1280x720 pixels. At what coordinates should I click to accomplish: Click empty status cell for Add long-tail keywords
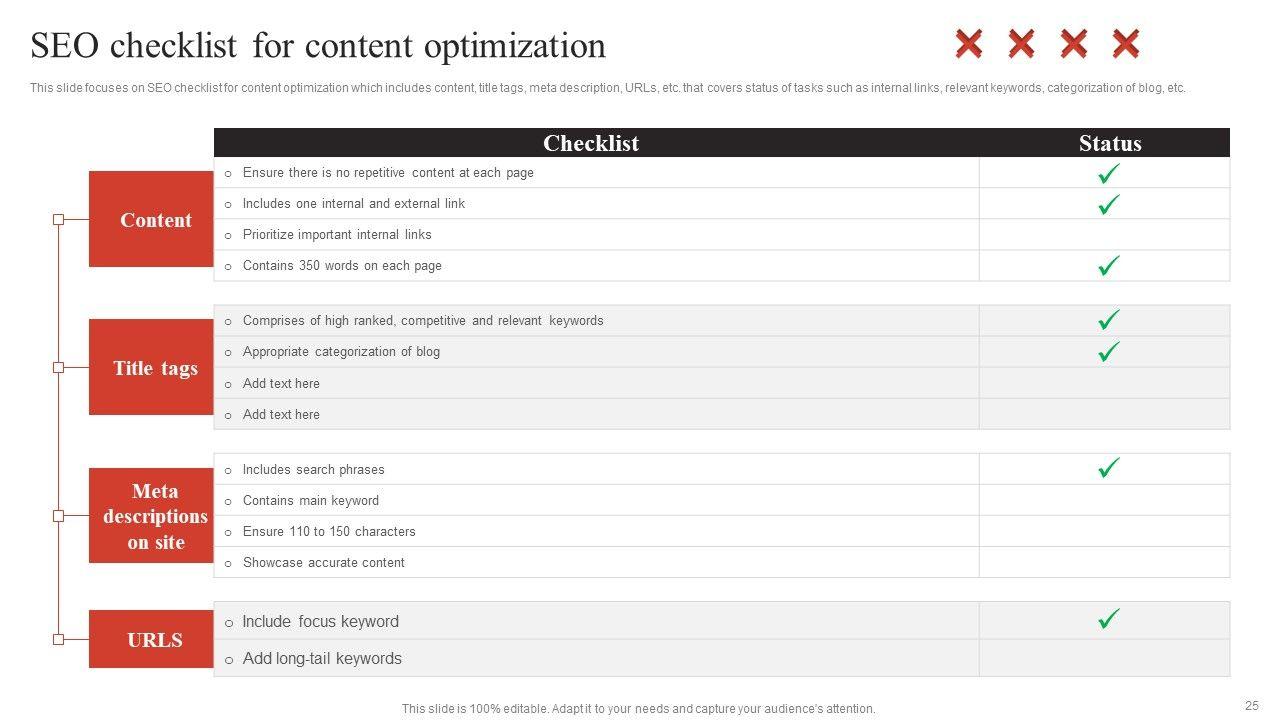1104,658
